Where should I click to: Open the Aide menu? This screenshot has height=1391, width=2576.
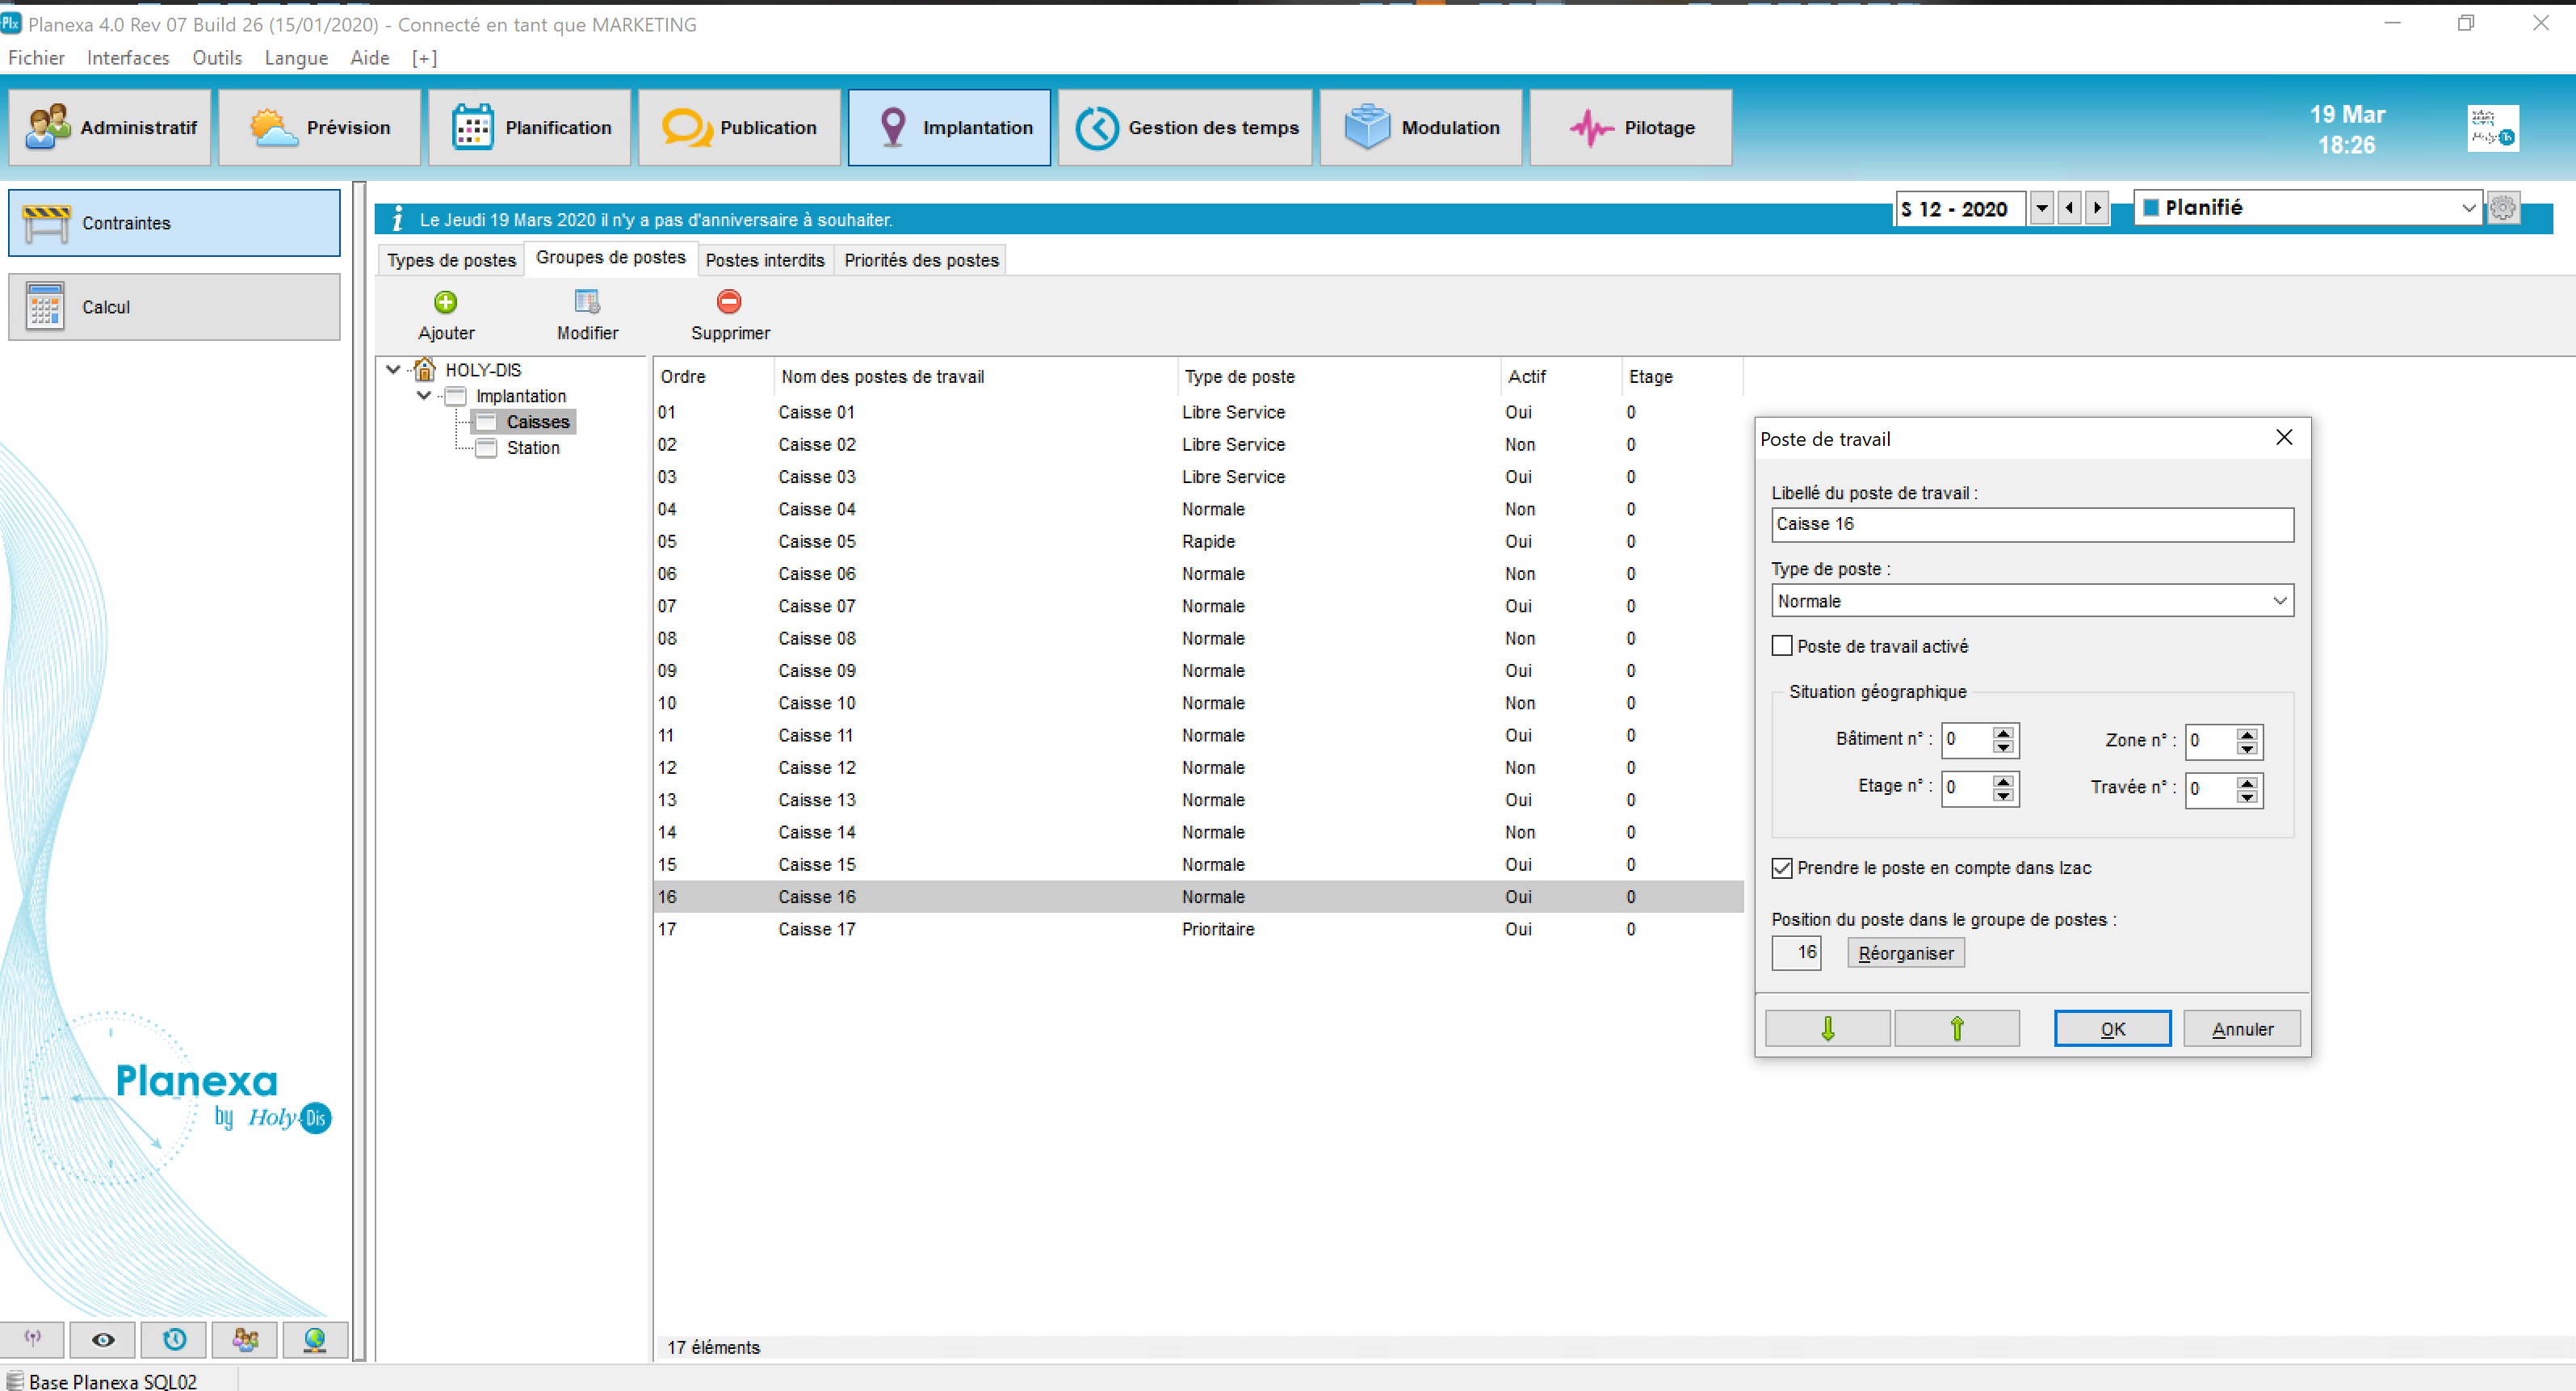pos(370,58)
